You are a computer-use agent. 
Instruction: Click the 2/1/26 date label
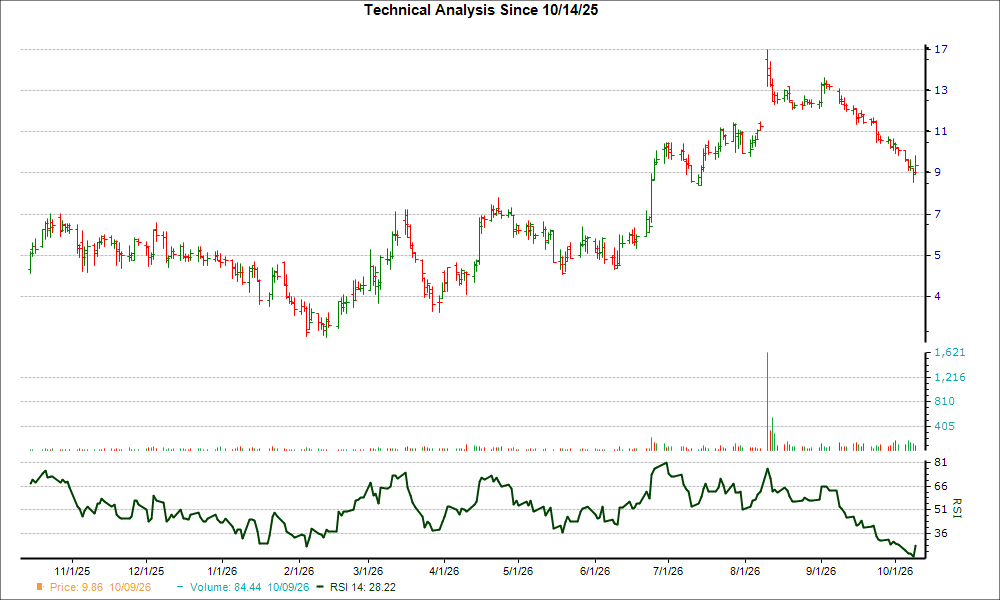pyautogui.click(x=299, y=571)
